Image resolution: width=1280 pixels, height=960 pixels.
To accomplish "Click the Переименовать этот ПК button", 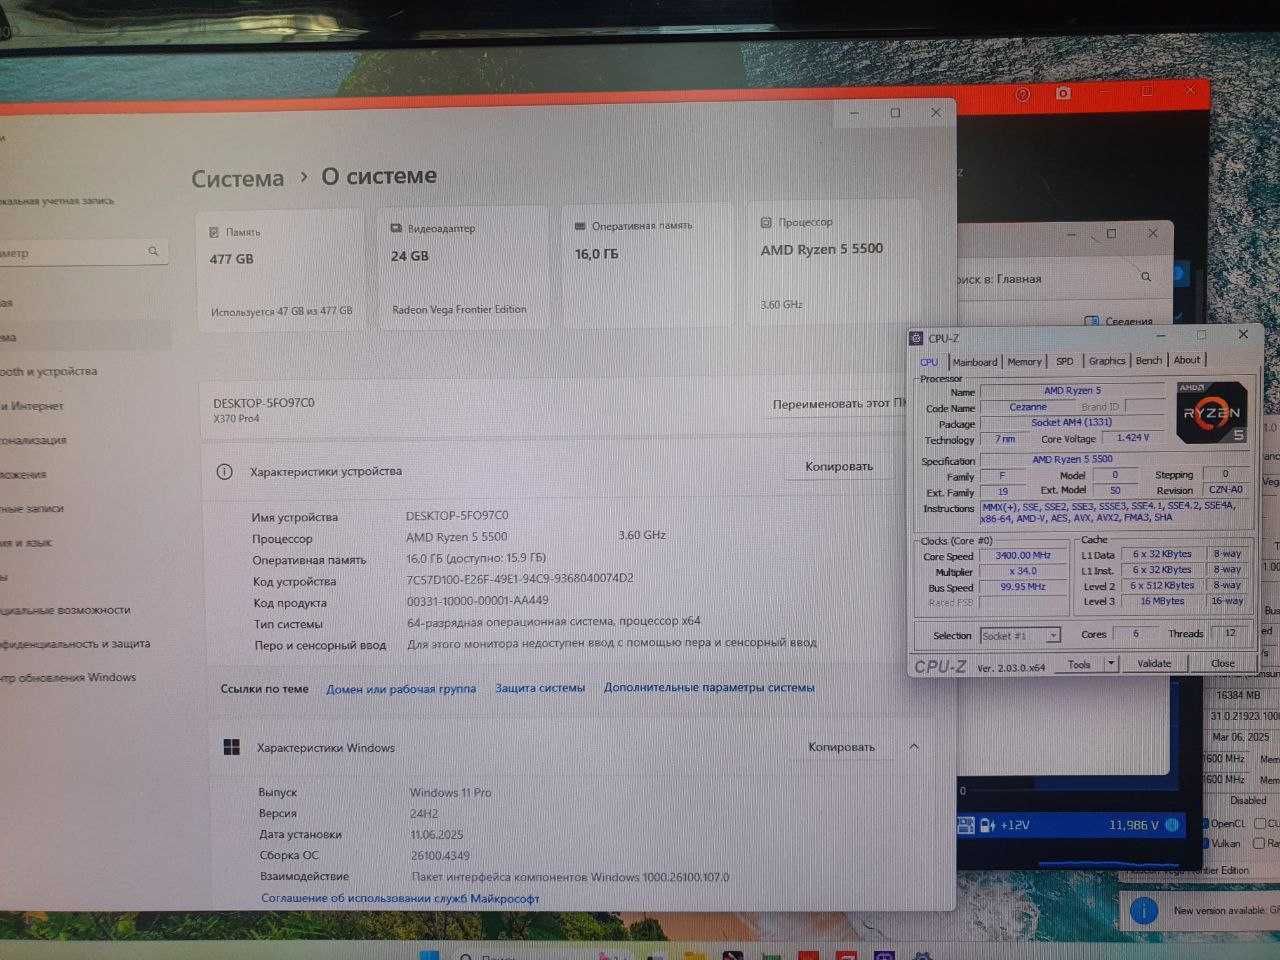I will click(838, 403).
